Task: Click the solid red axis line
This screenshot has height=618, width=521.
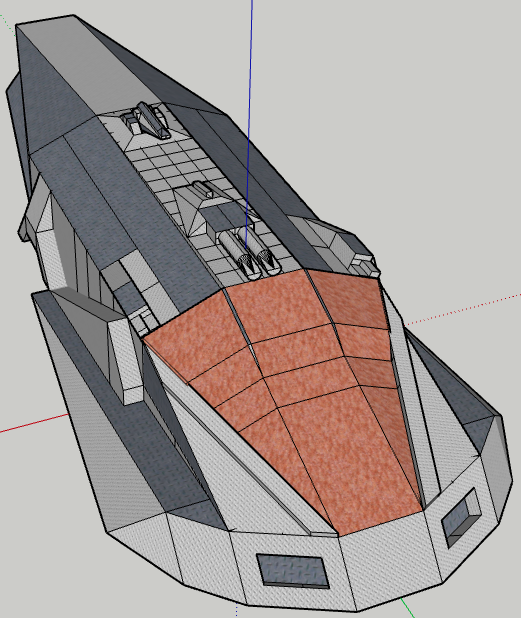Action: (x=34, y=423)
